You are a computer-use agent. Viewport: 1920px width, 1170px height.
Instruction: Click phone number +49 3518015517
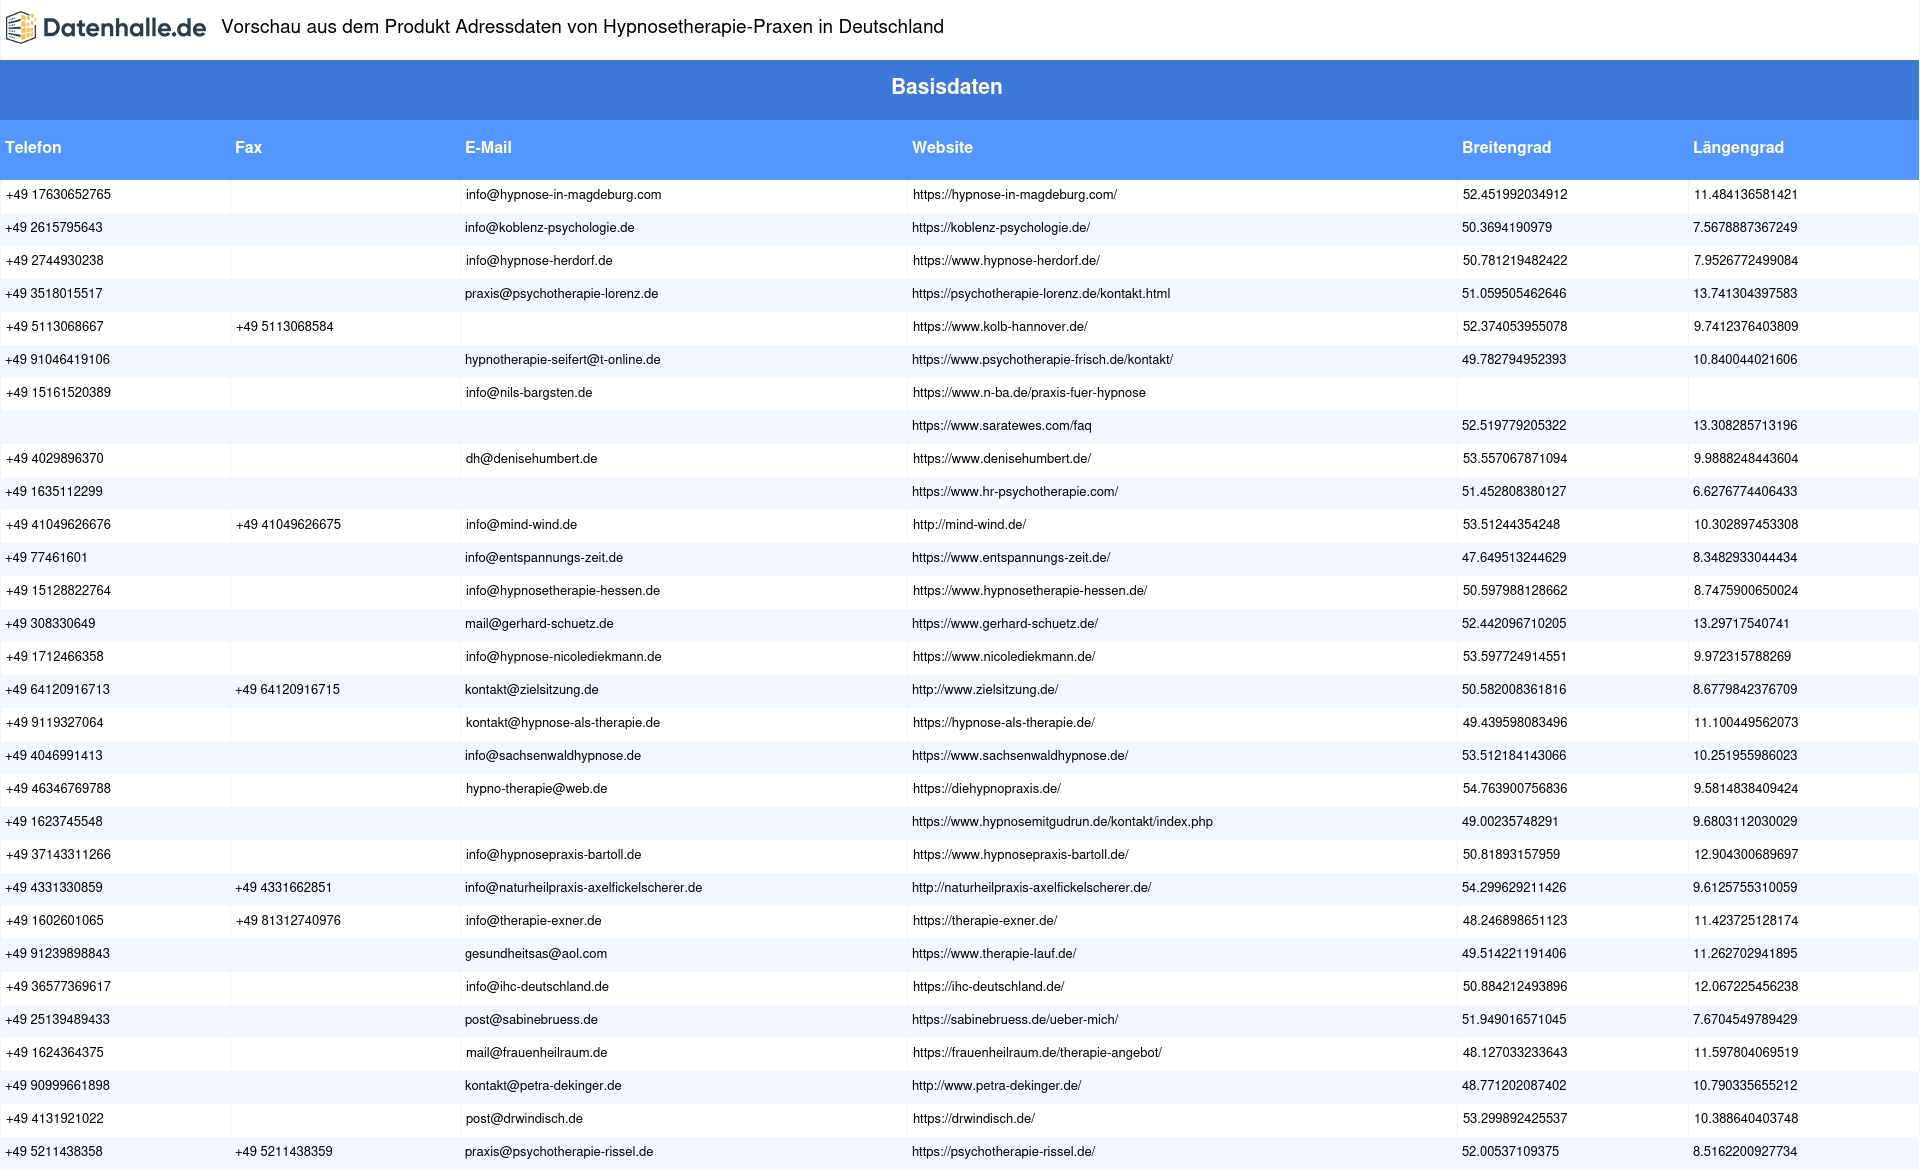tap(54, 294)
